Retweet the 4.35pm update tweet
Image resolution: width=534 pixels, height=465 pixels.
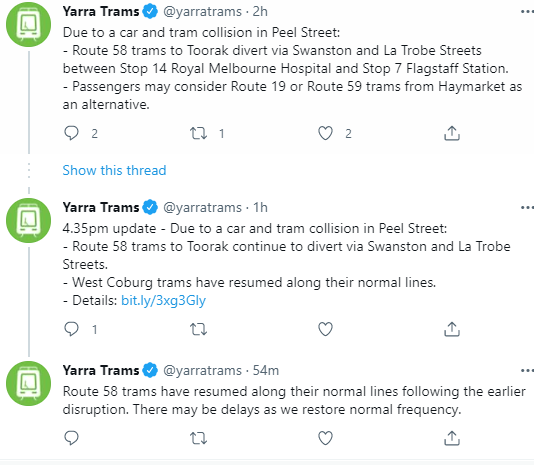pyautogui.click(x=198, y=329)
